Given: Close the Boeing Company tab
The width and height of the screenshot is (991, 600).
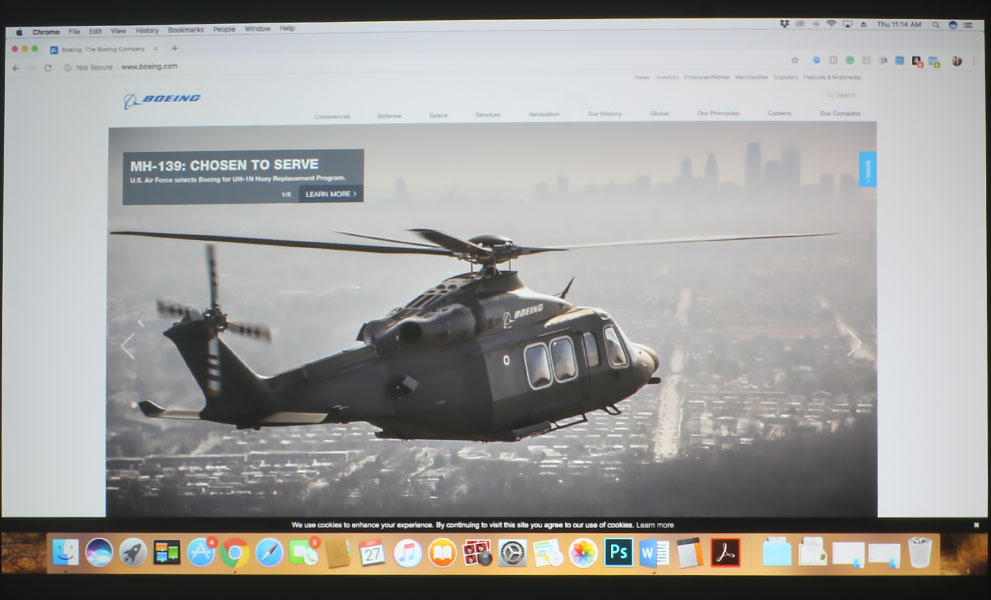Looking at the screenshot, I should click(155, 48).
